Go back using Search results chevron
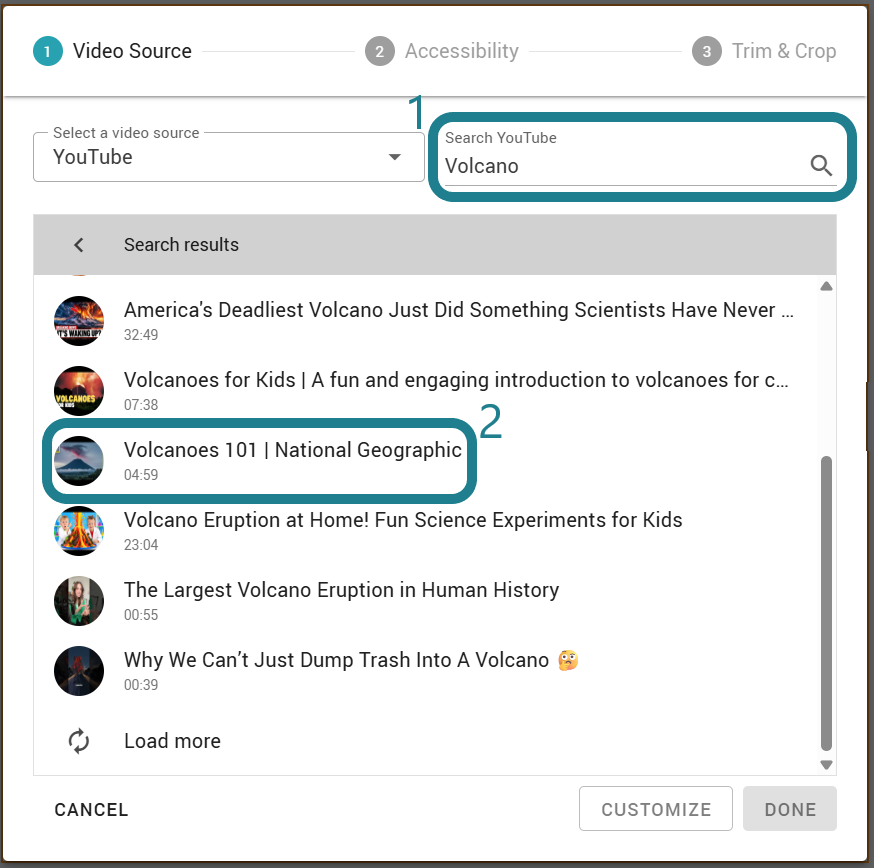This screenshot has width=874, height=868. click(79, 245)
